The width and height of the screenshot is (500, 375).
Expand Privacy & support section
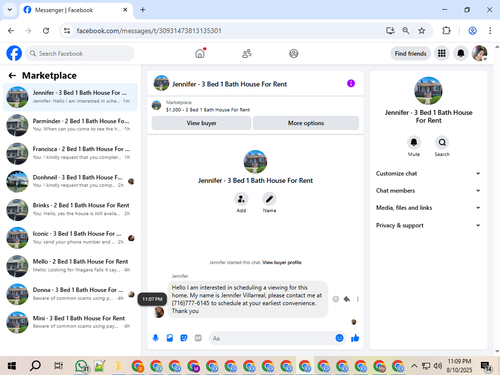[428, 225]
